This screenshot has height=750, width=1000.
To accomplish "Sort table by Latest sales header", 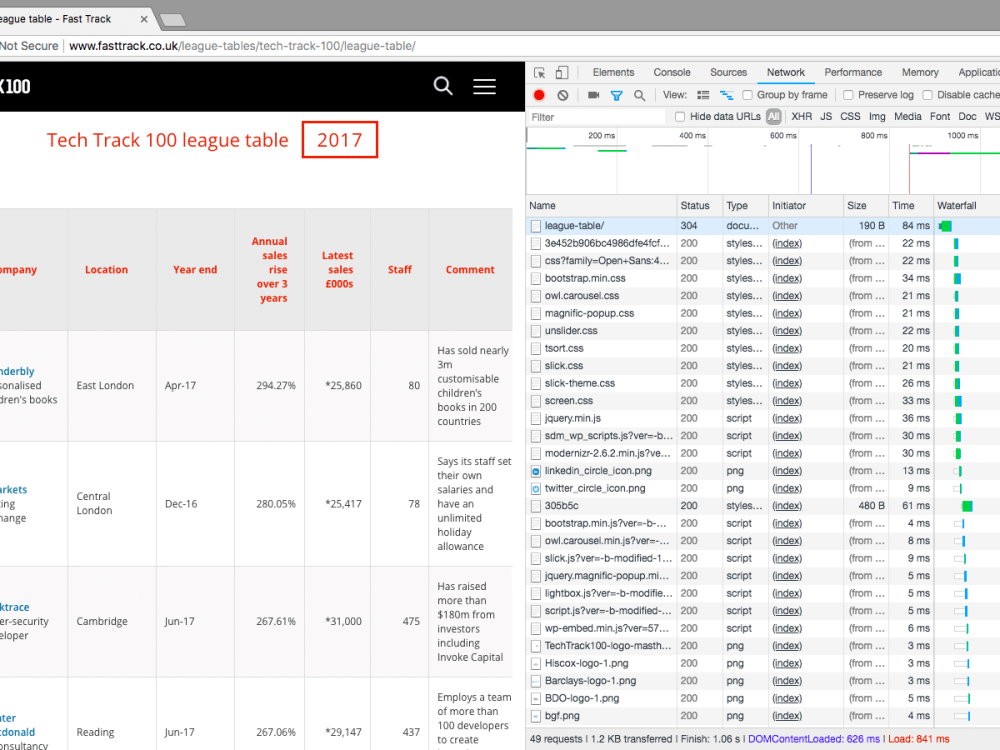I will coord(337,270).
